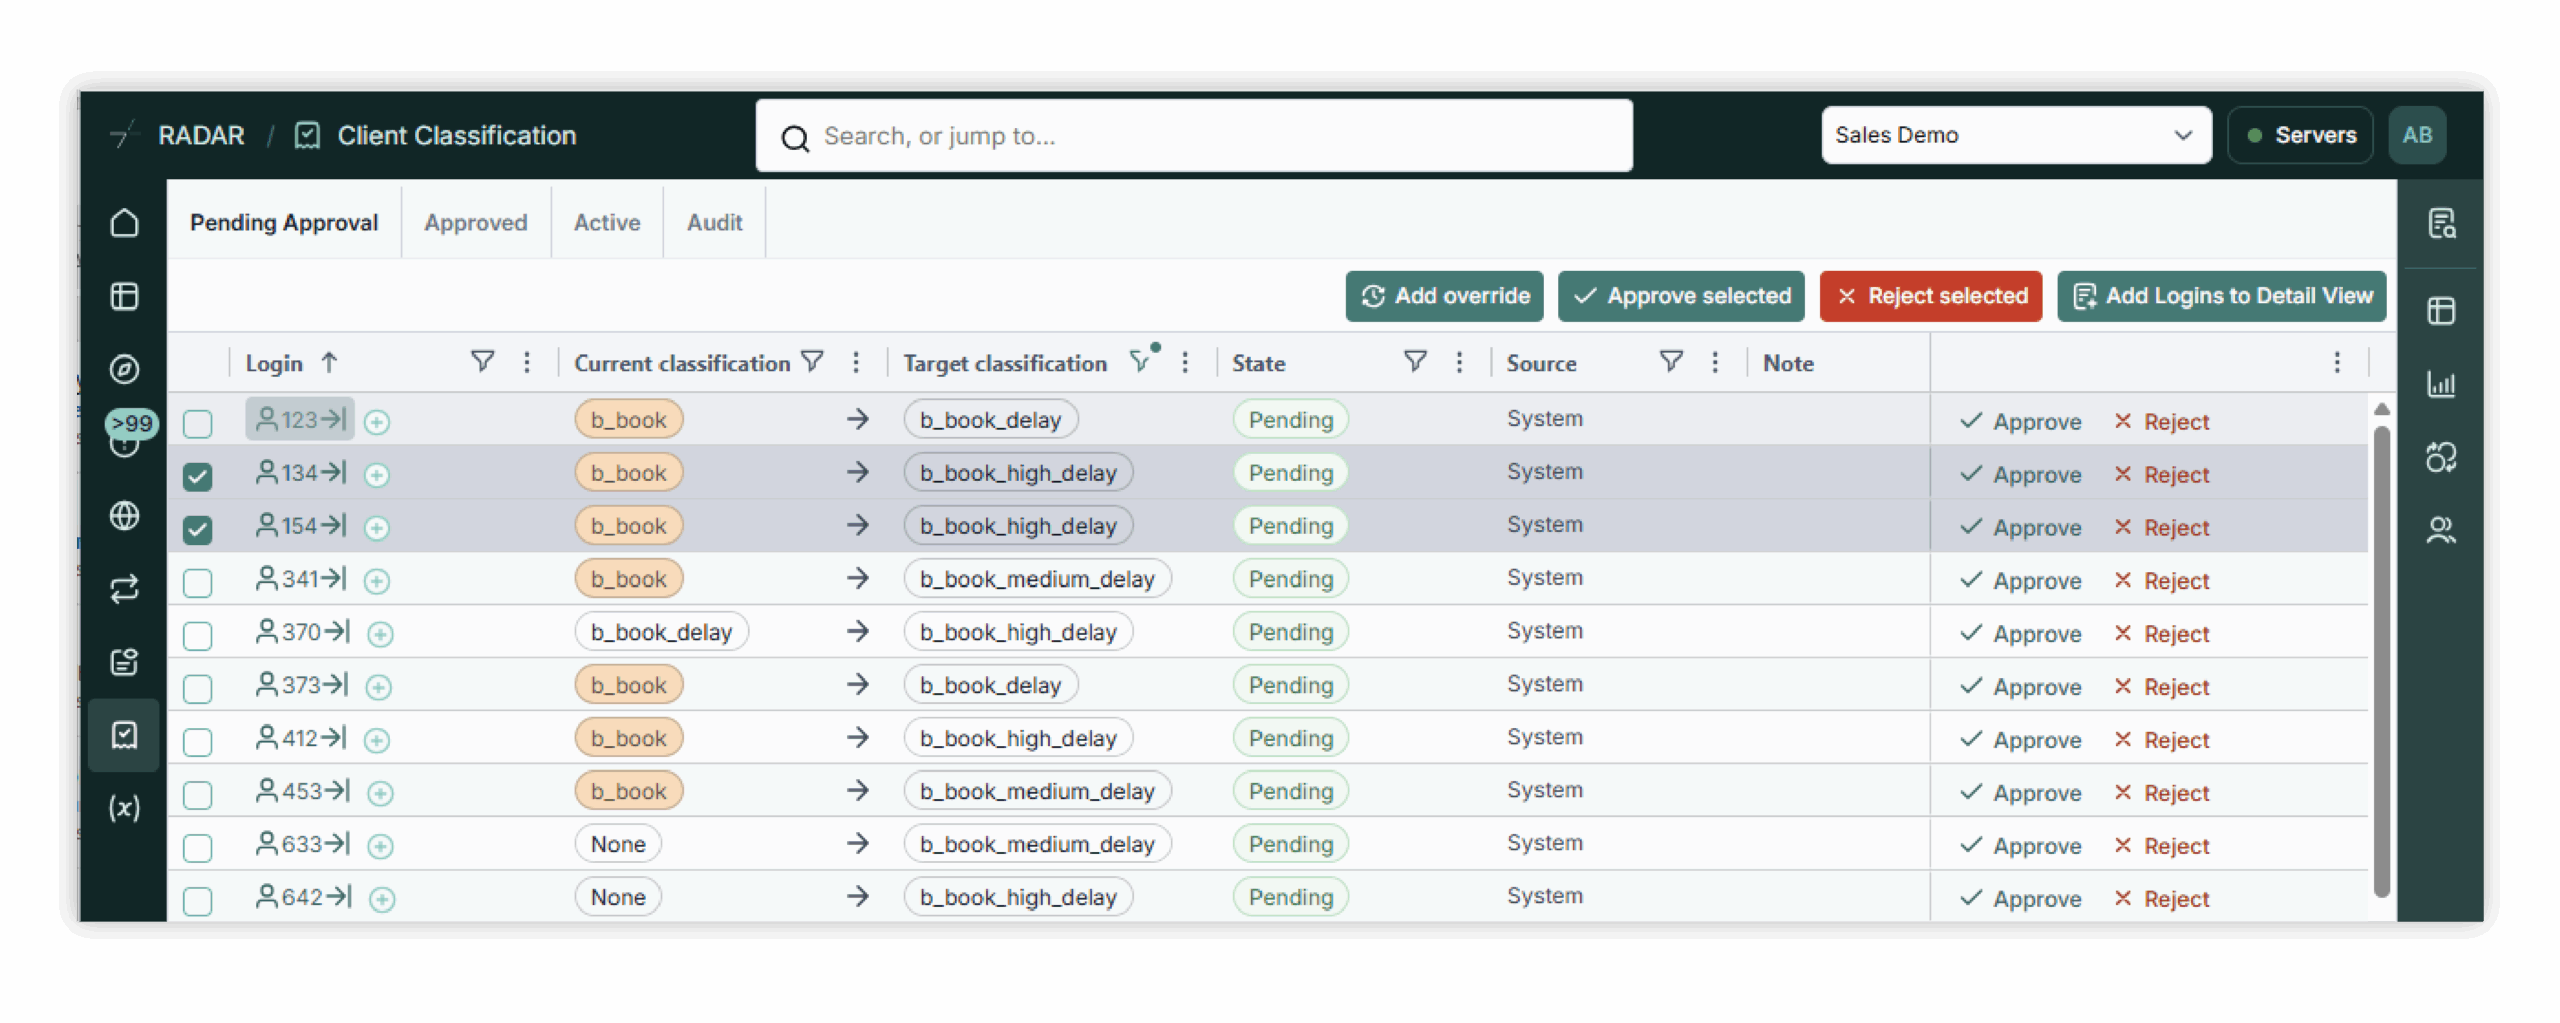Open the actions column options menu

pos(2337,362)
